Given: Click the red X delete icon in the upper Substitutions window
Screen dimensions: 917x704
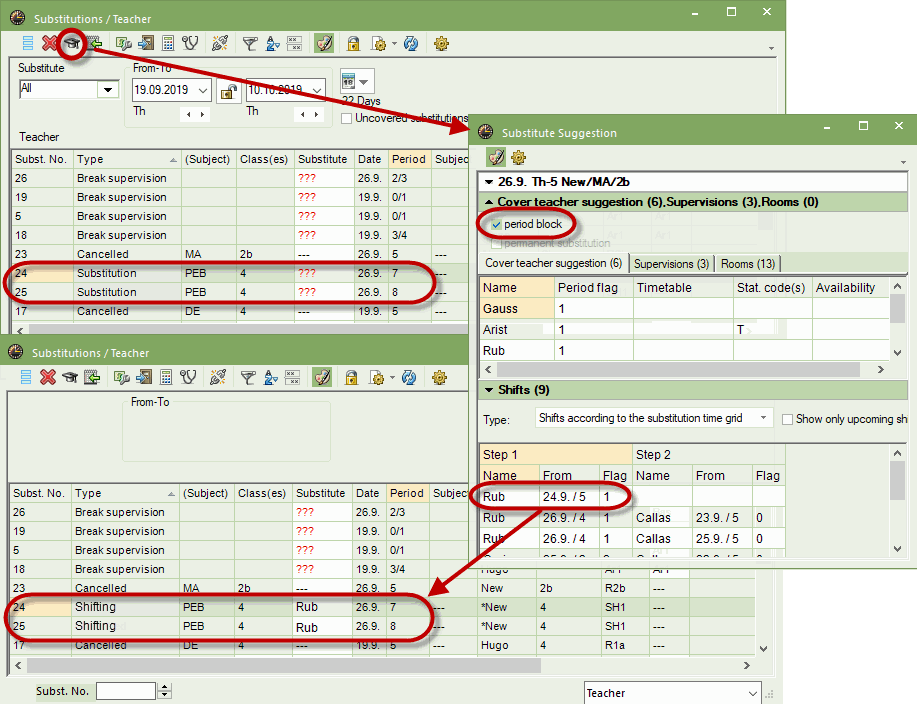Looking at the screenshot, I should coord(50,44).
